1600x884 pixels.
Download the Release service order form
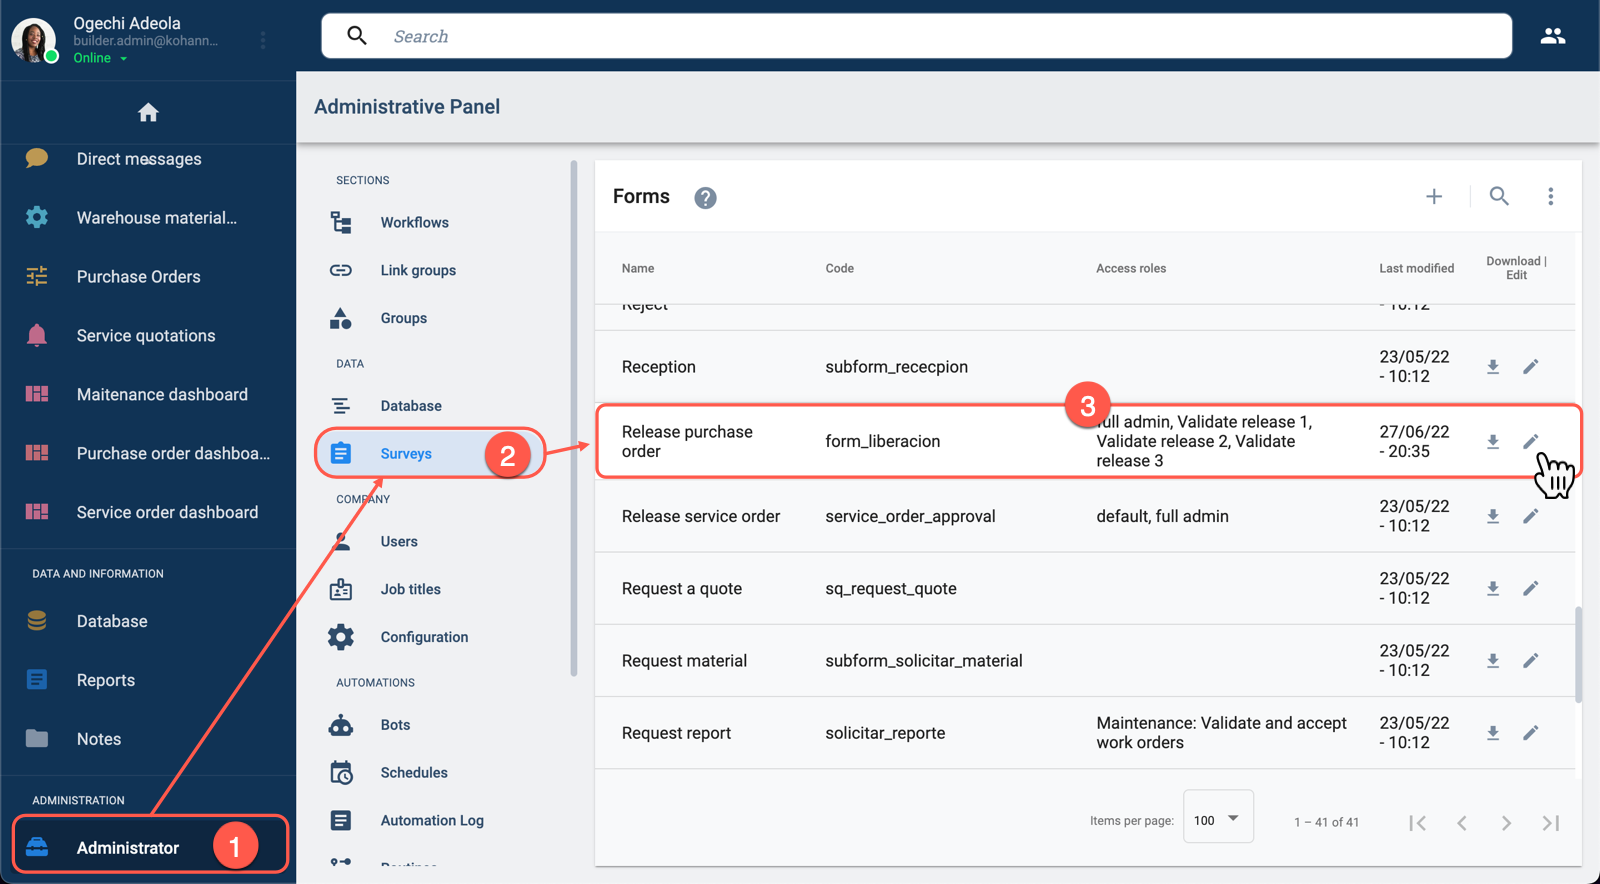(1492, 516)
